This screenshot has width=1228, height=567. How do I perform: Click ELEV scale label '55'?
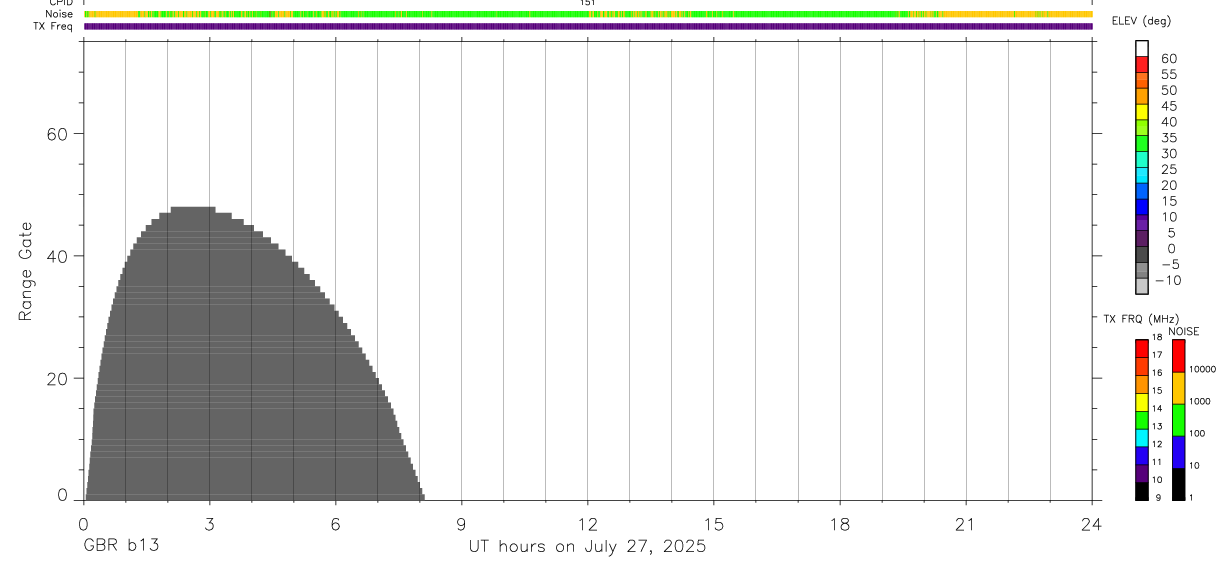click(1169, 75)
